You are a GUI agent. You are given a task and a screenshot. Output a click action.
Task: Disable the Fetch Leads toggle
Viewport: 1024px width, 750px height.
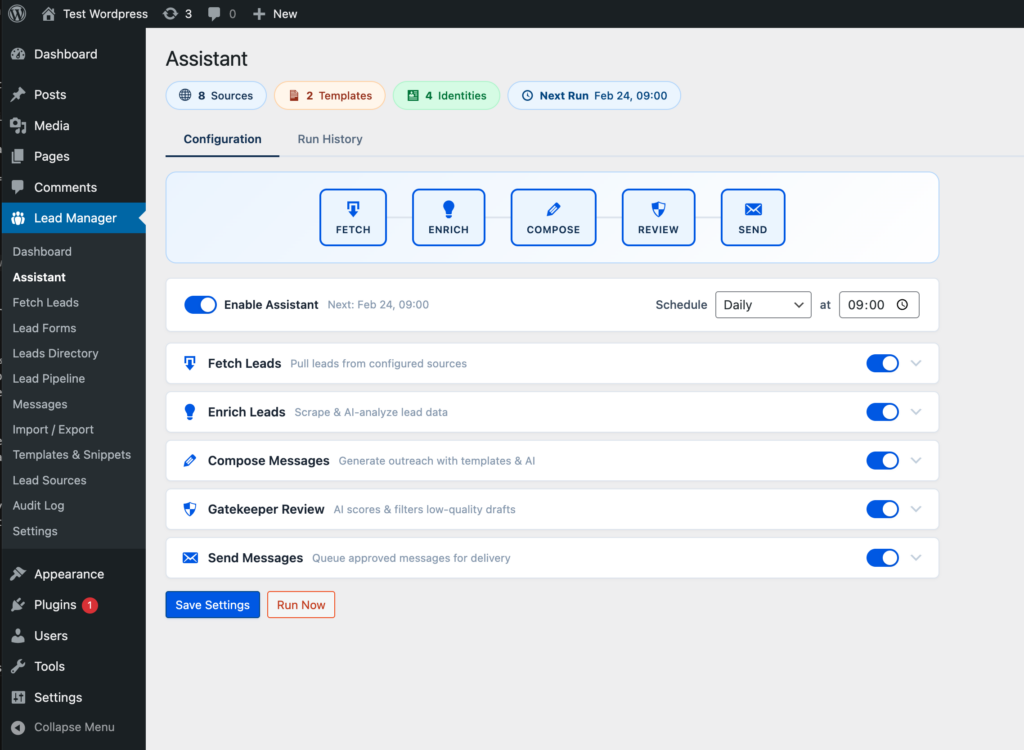point(882,363)
